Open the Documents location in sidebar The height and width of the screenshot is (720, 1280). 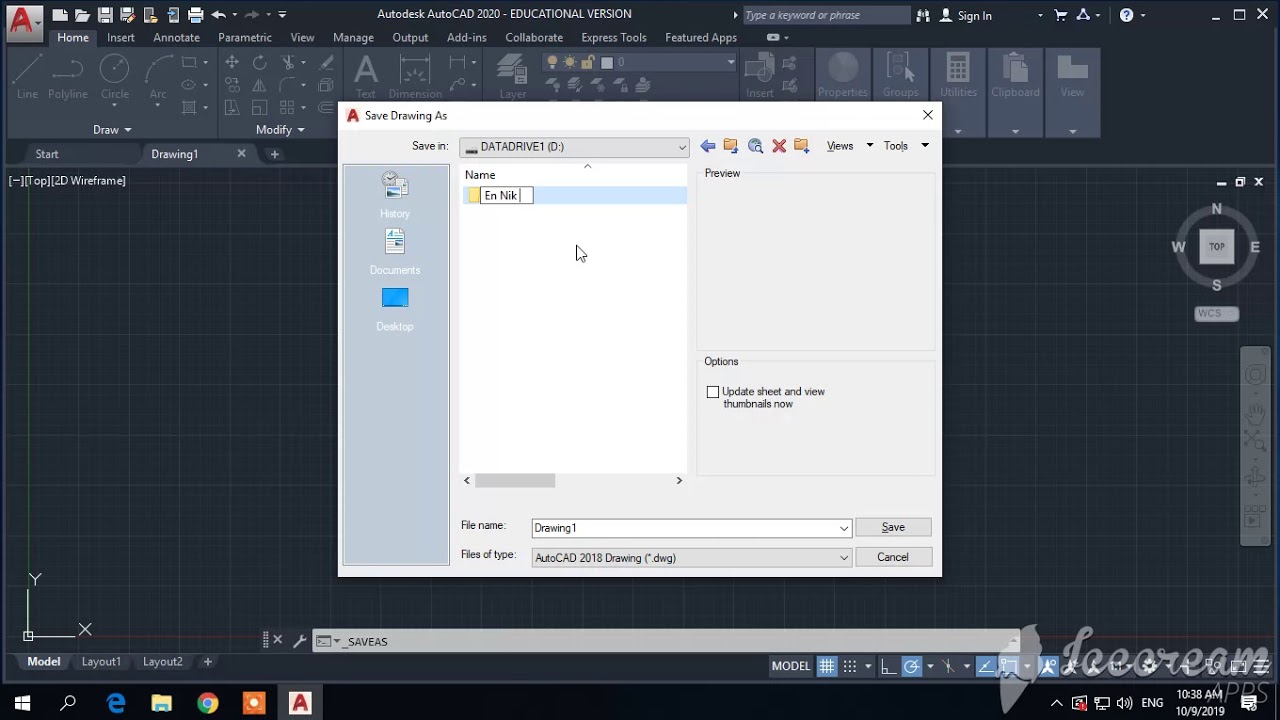tap(395, 252)
